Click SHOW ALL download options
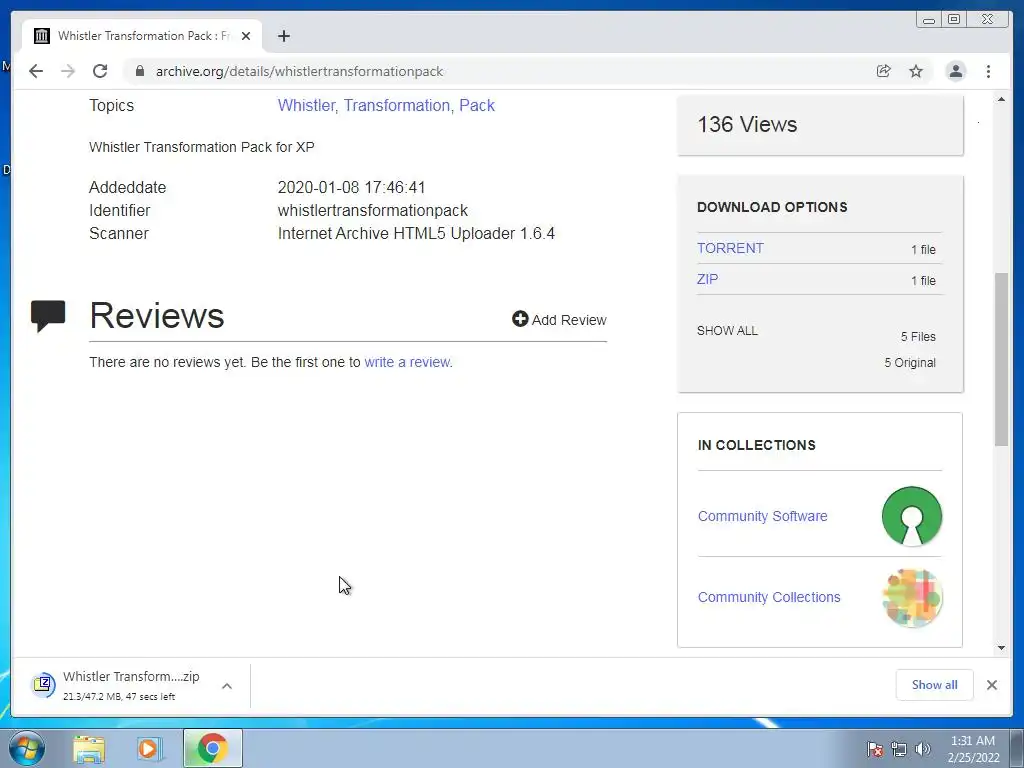 (x=727, y=330)
